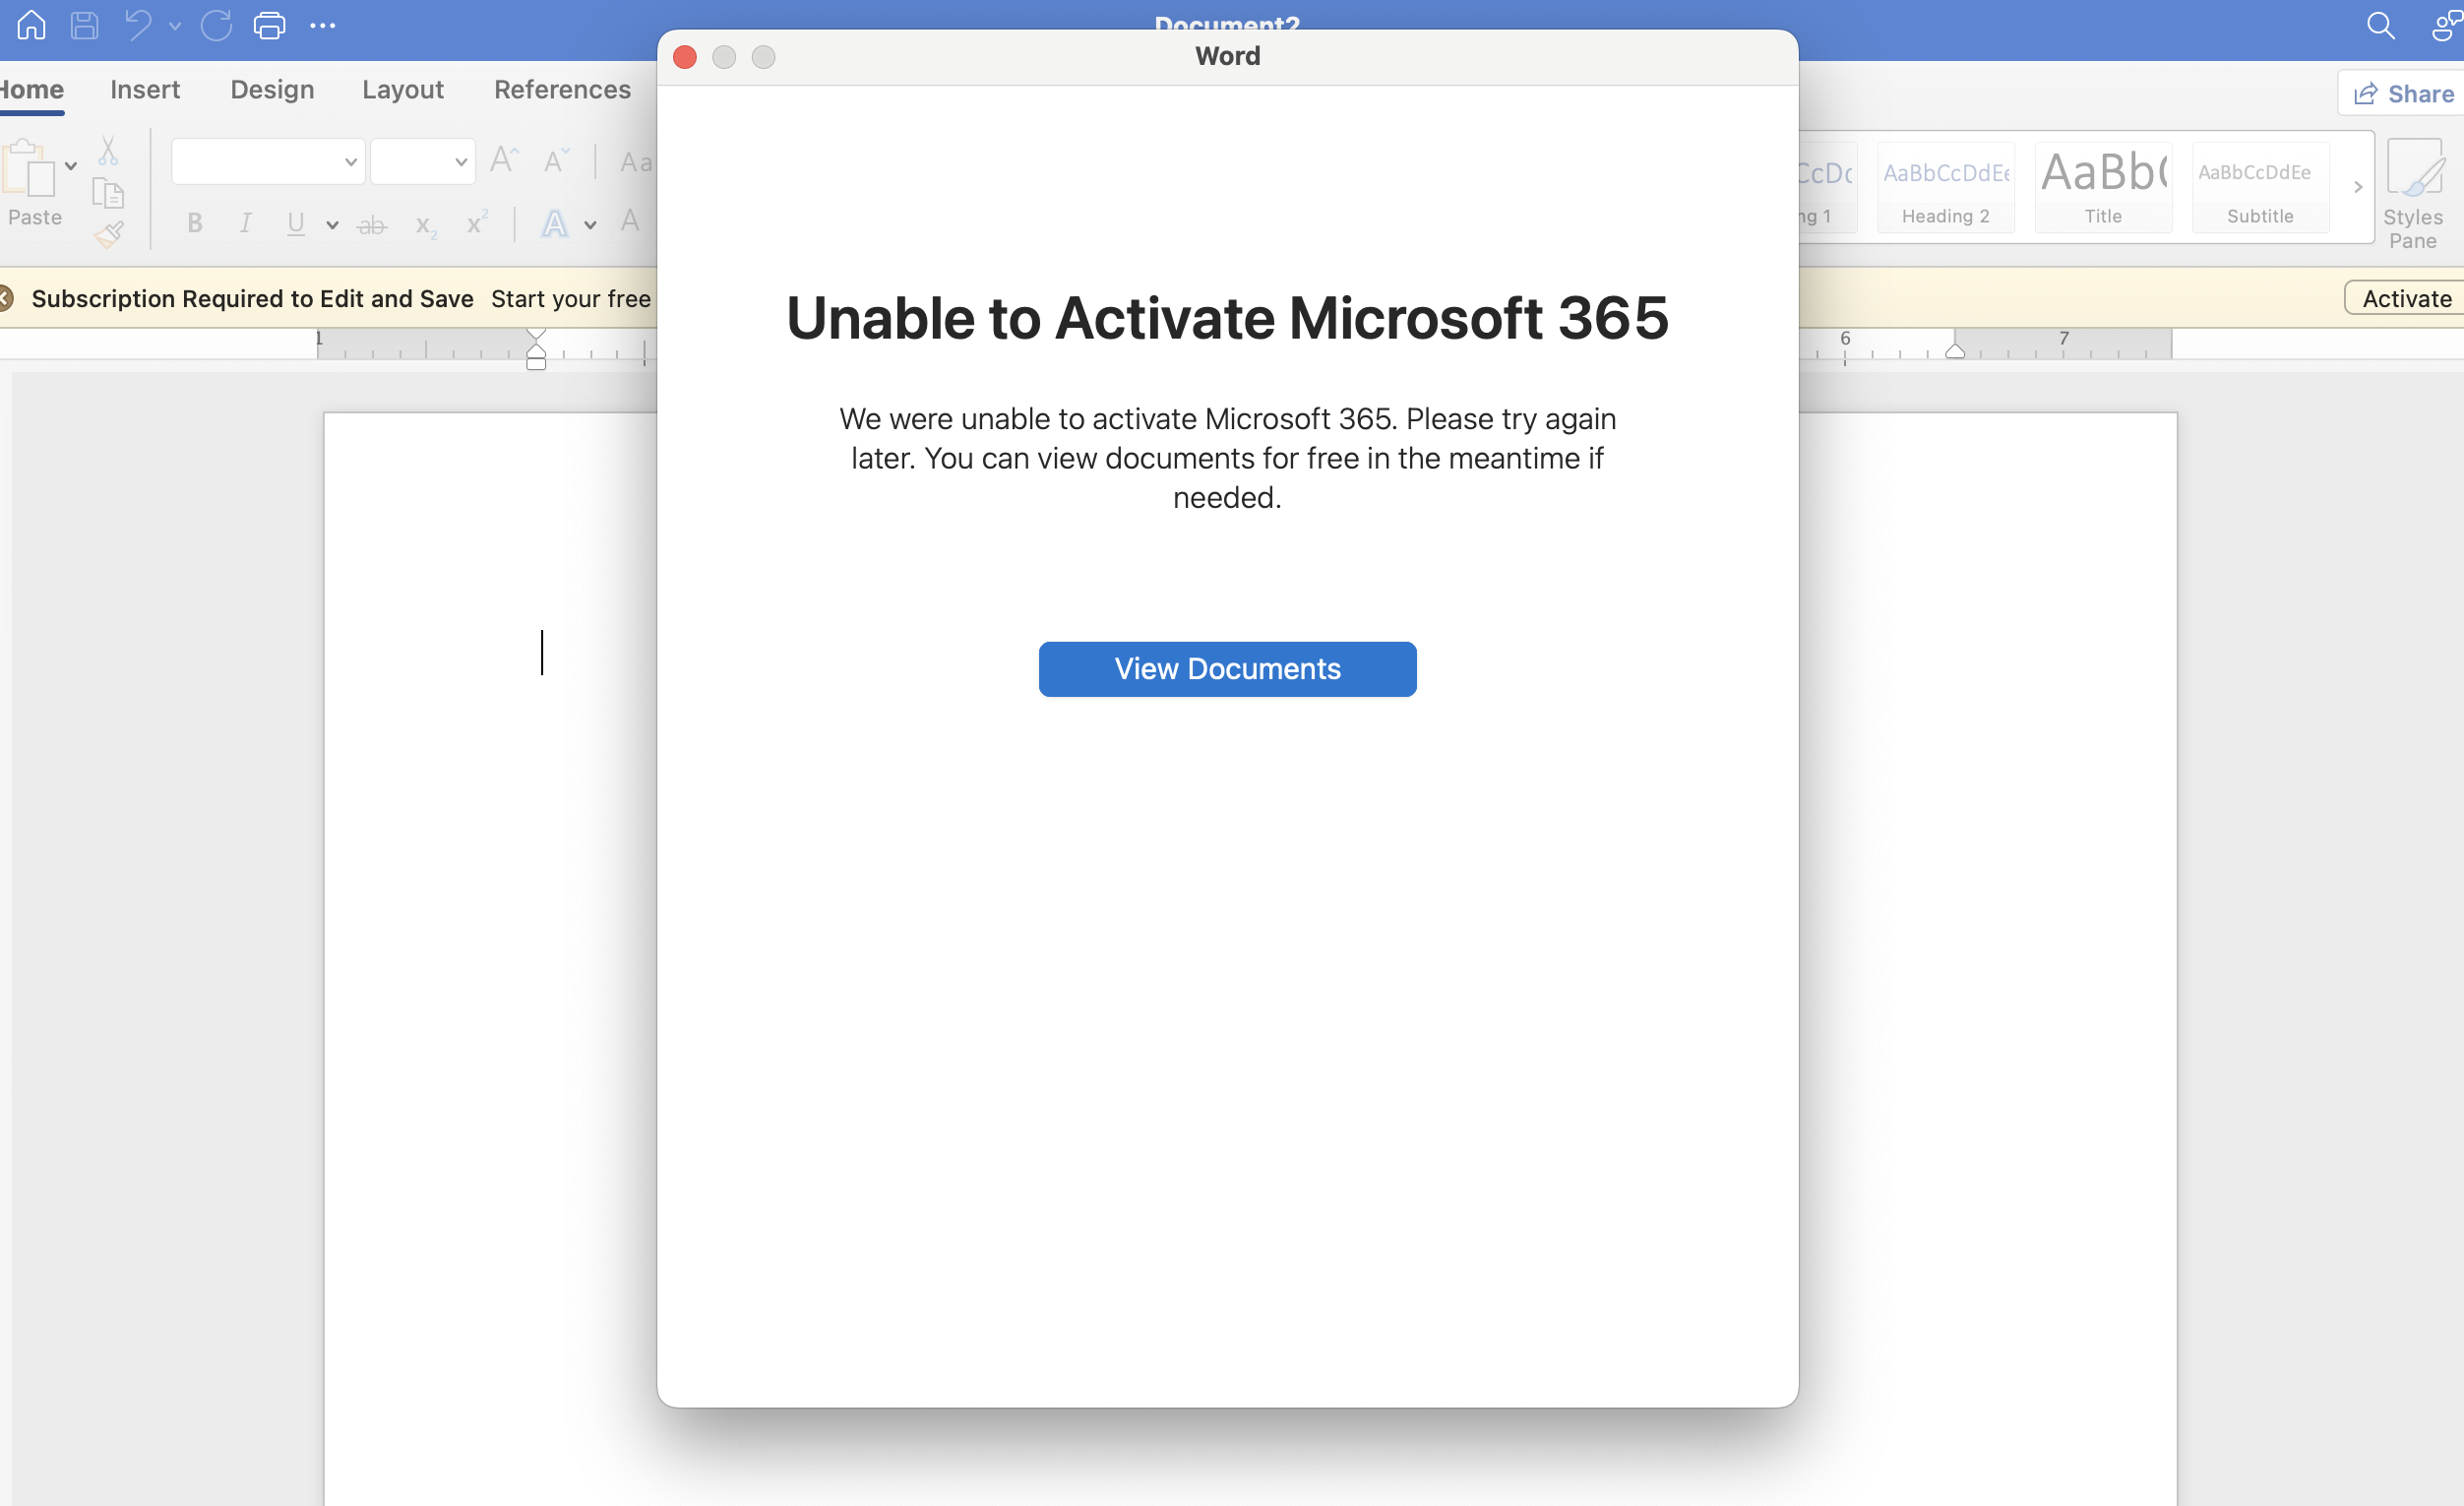Viewport: 2464px width, 1506px height.
Task: Toggle Bold formatting
Action: [x=195, y=223]
